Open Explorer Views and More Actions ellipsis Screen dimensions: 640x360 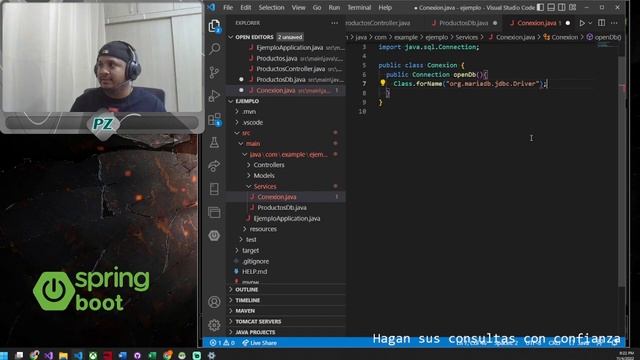[x=335, y=23]
